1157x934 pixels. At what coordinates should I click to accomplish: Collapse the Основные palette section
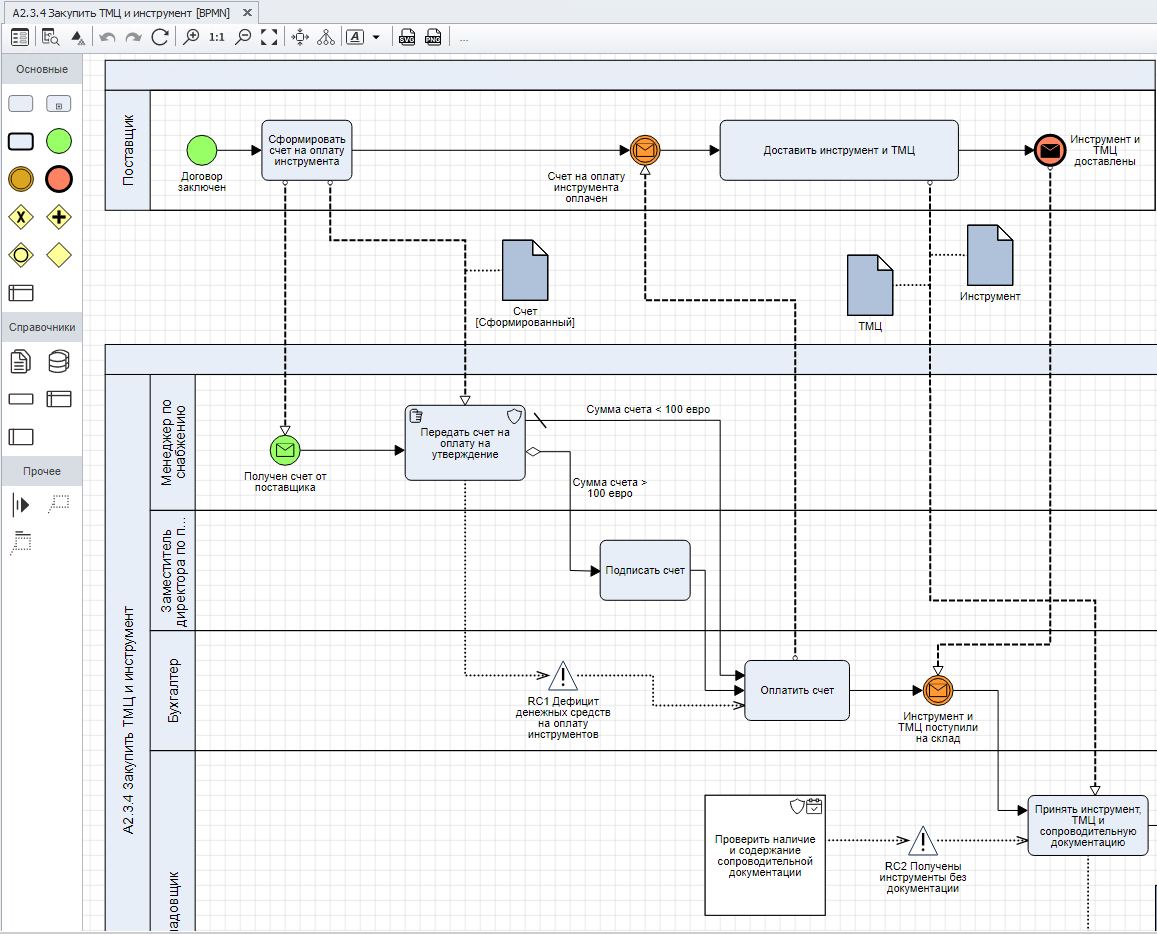pos(42,69)
